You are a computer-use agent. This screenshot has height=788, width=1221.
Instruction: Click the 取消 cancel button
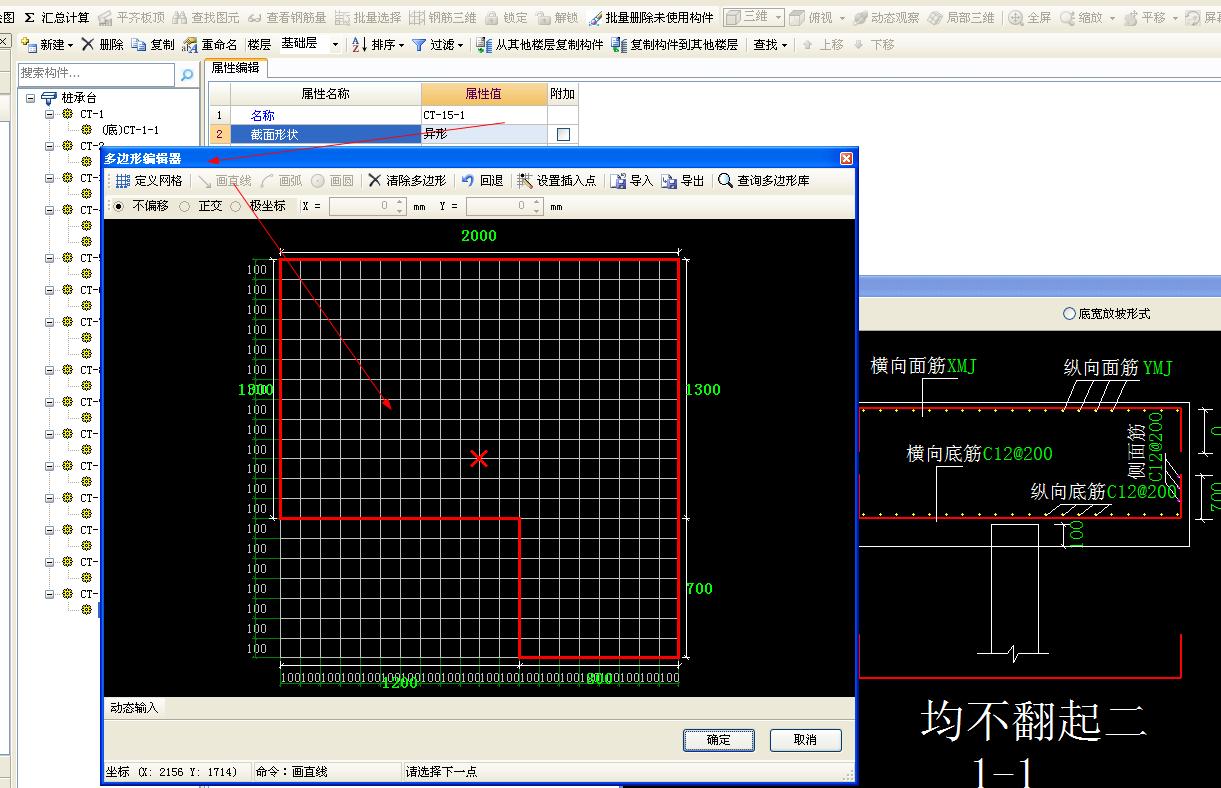(x=805, y=740)
